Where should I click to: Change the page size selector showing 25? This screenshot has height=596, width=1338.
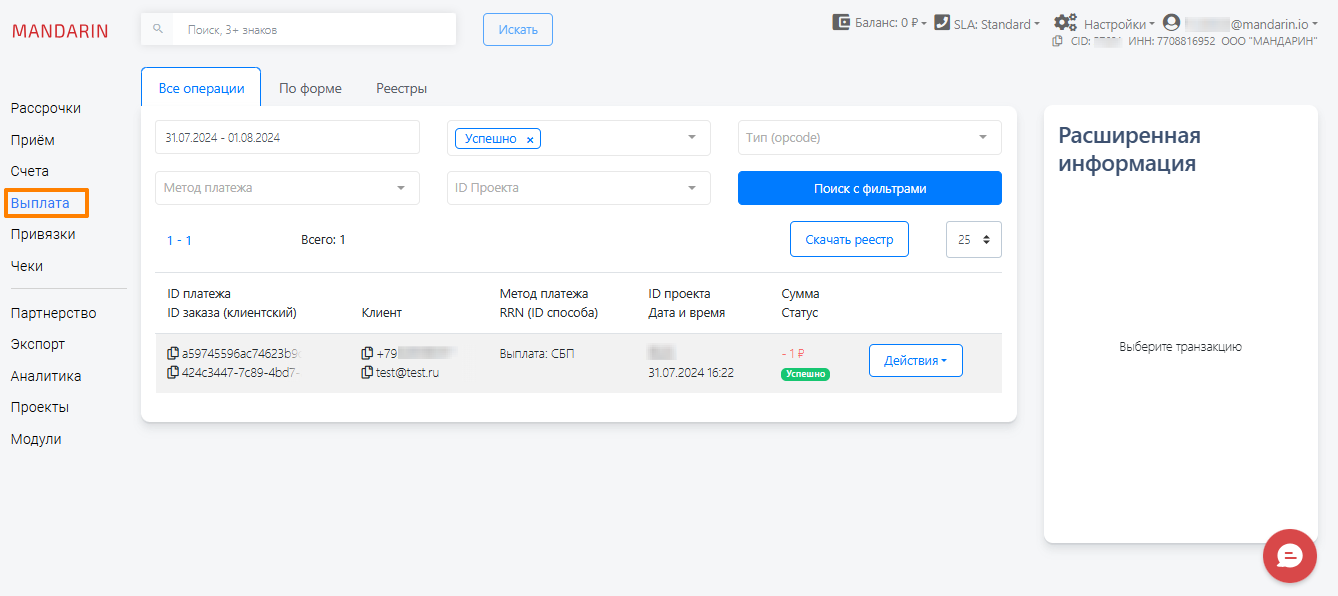[x=973, y=240]
